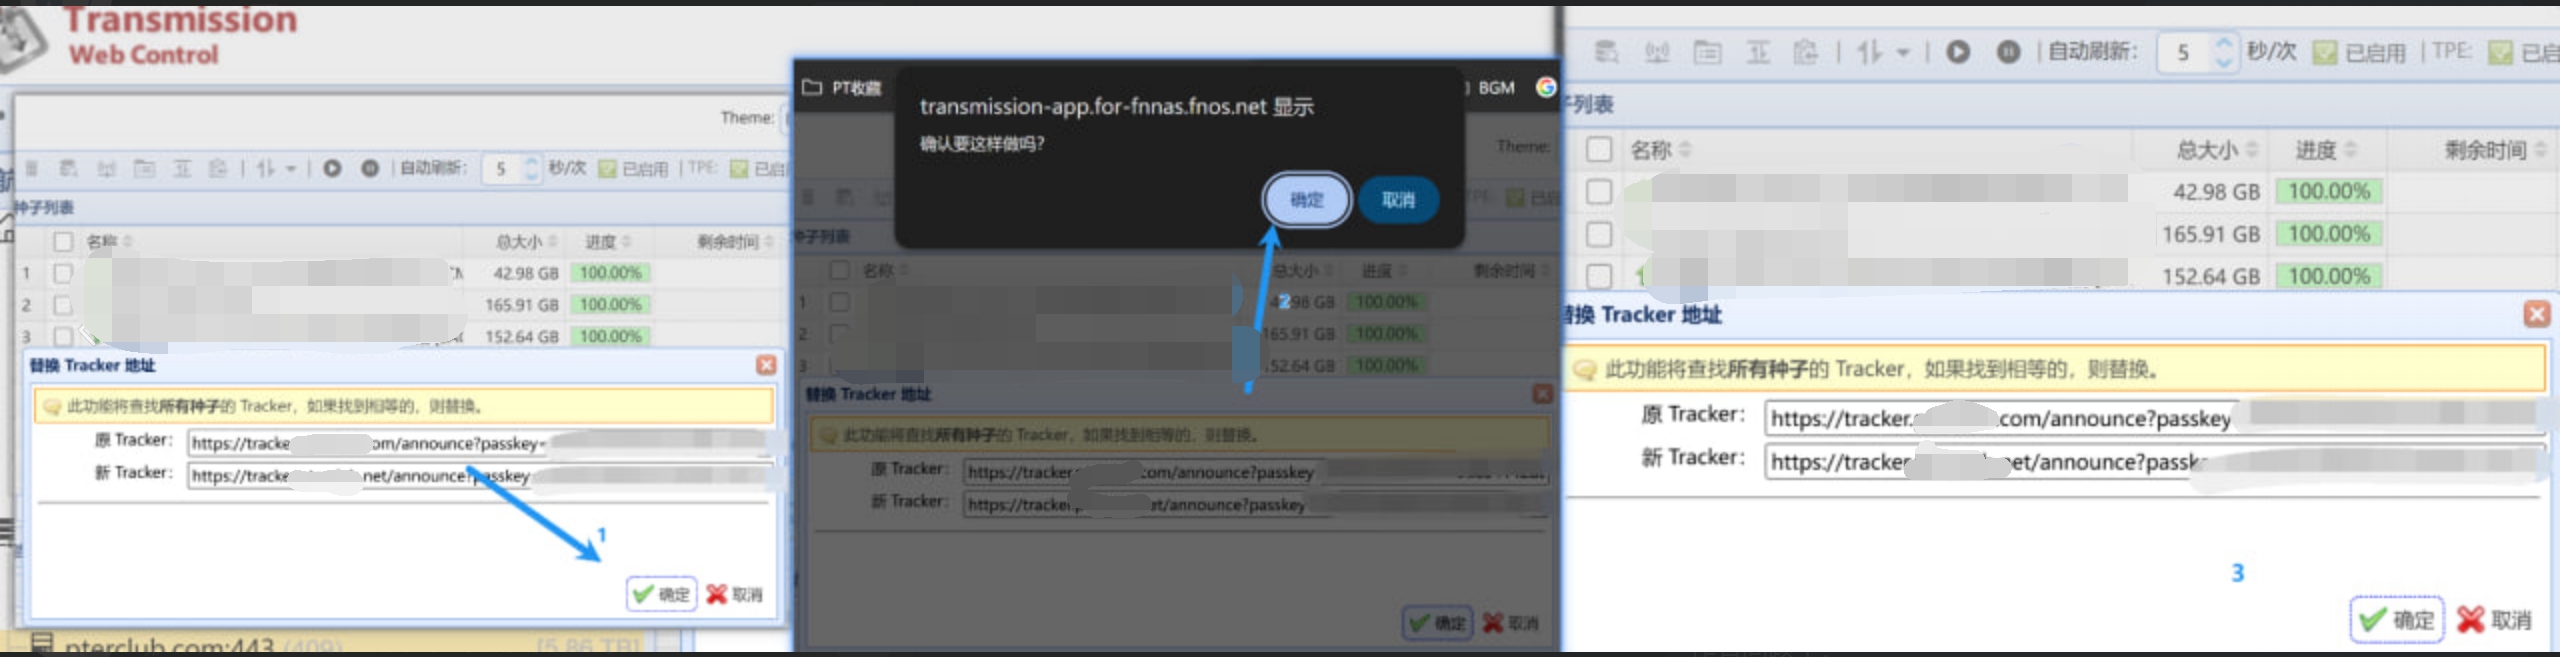Click the second icon in left screenshot toolbar
Viewport: 2560px width, 657px height.
(68, 168)
